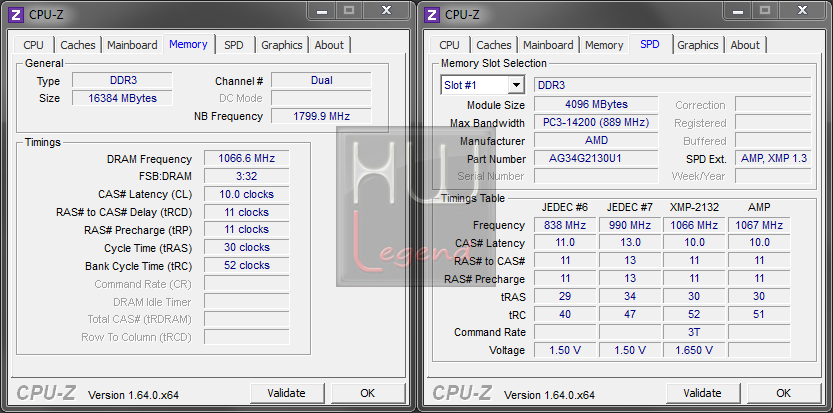Close the left CPU-Z window
Image resolution: width=833 pixels, height=413 pixels.
tap(386, 10)
